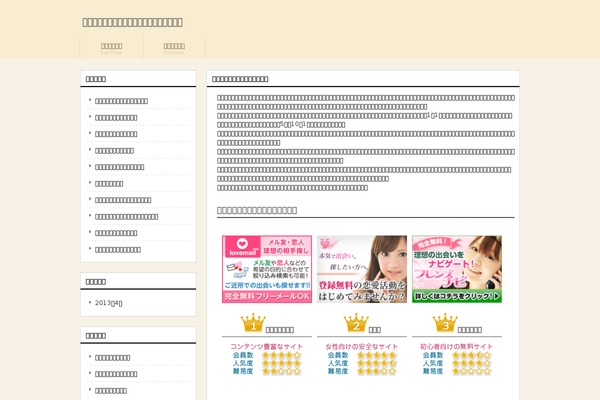Click the 詳しくはコチラをクリック button
Viewport: 600px width, 400px height.
coord(457,296)
